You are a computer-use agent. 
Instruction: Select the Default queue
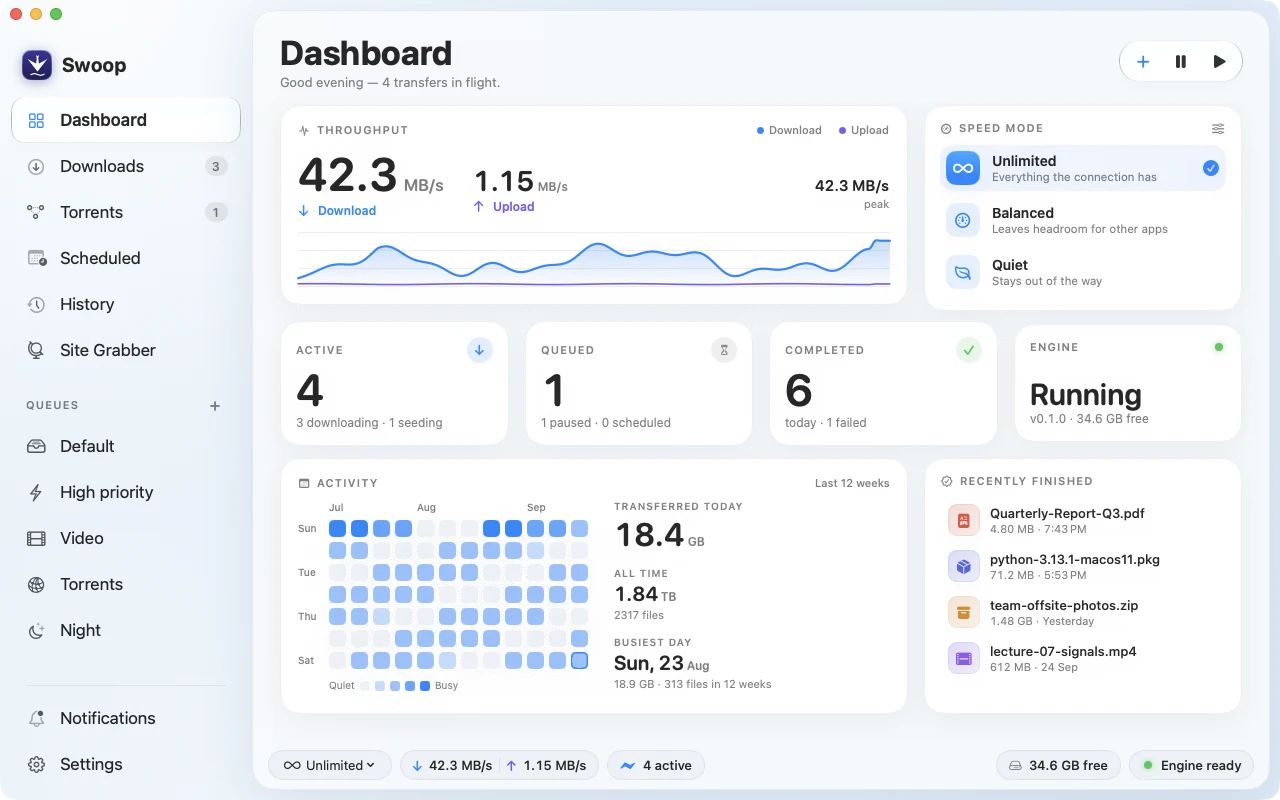click(126, 446)
